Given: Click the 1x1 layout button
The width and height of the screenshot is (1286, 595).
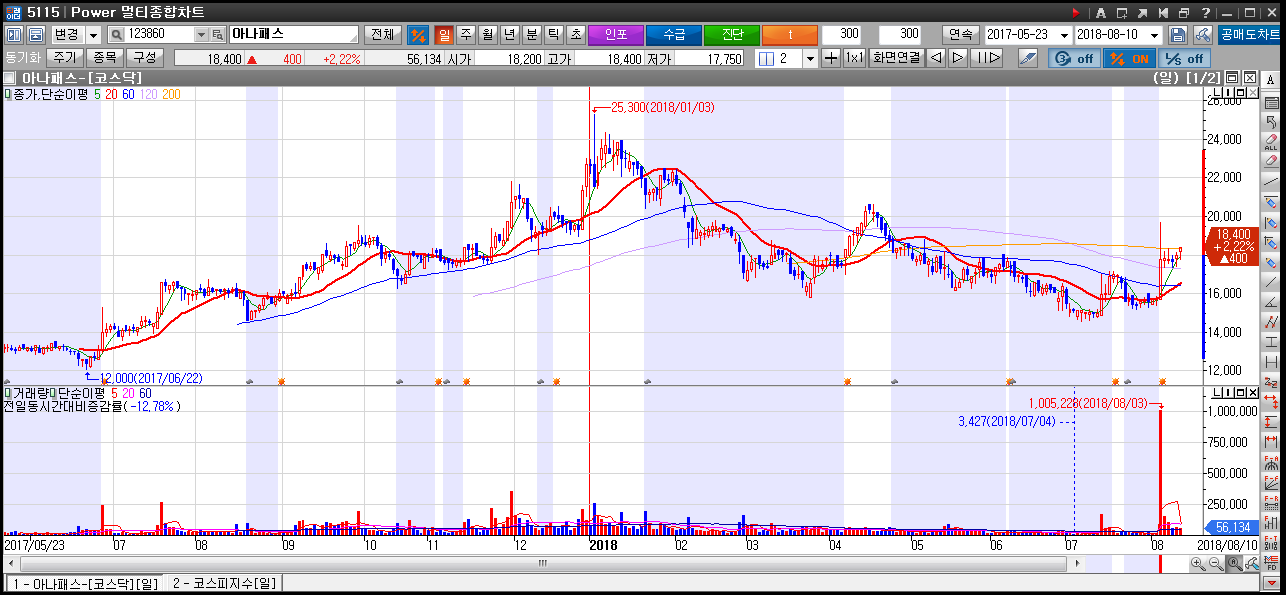Looking at the screenshot, I should pos(854,58).
